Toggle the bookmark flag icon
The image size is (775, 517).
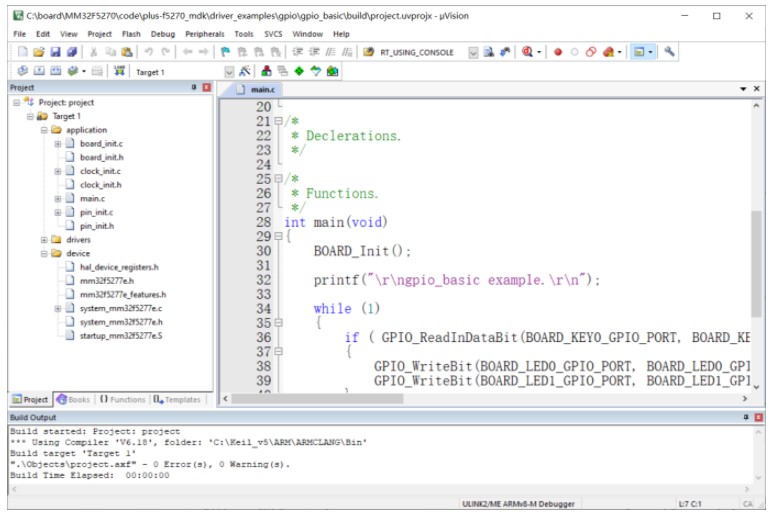pos(225,52)
